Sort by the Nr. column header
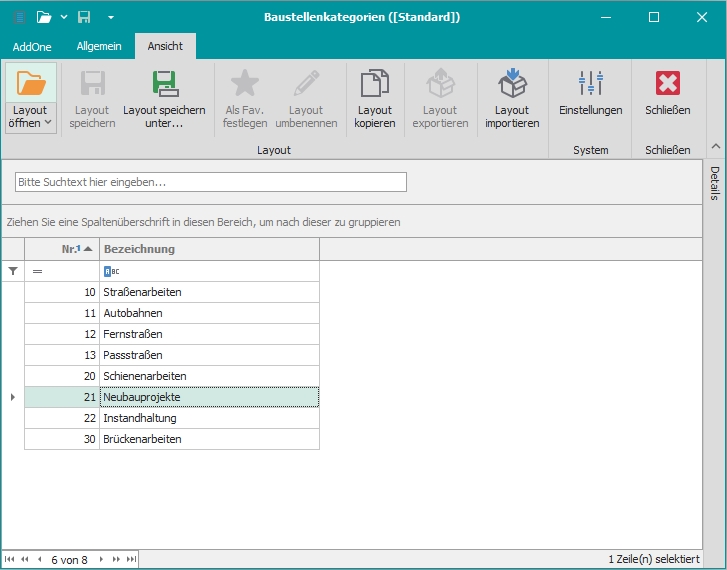The width and height of the screenshot is (727, 570). (62, 249)
